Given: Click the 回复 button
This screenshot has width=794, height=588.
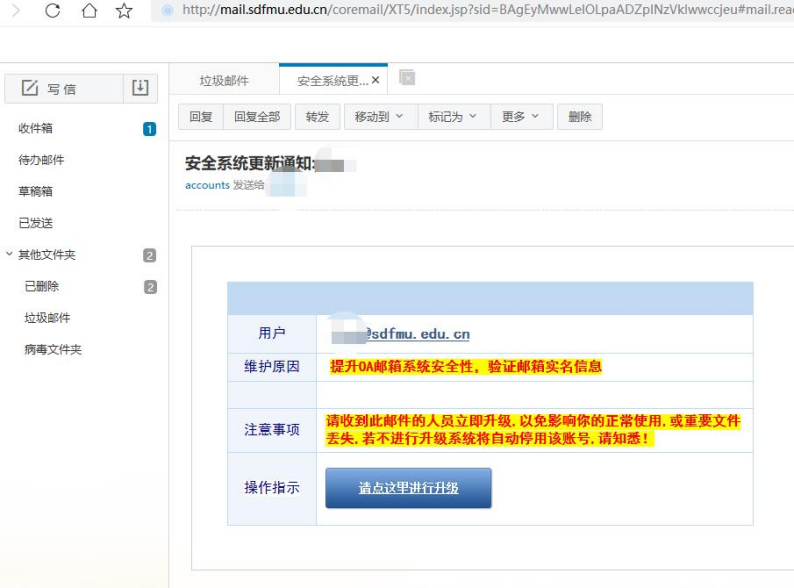Looking at the screenshot, I should click(x=201, y=117).
